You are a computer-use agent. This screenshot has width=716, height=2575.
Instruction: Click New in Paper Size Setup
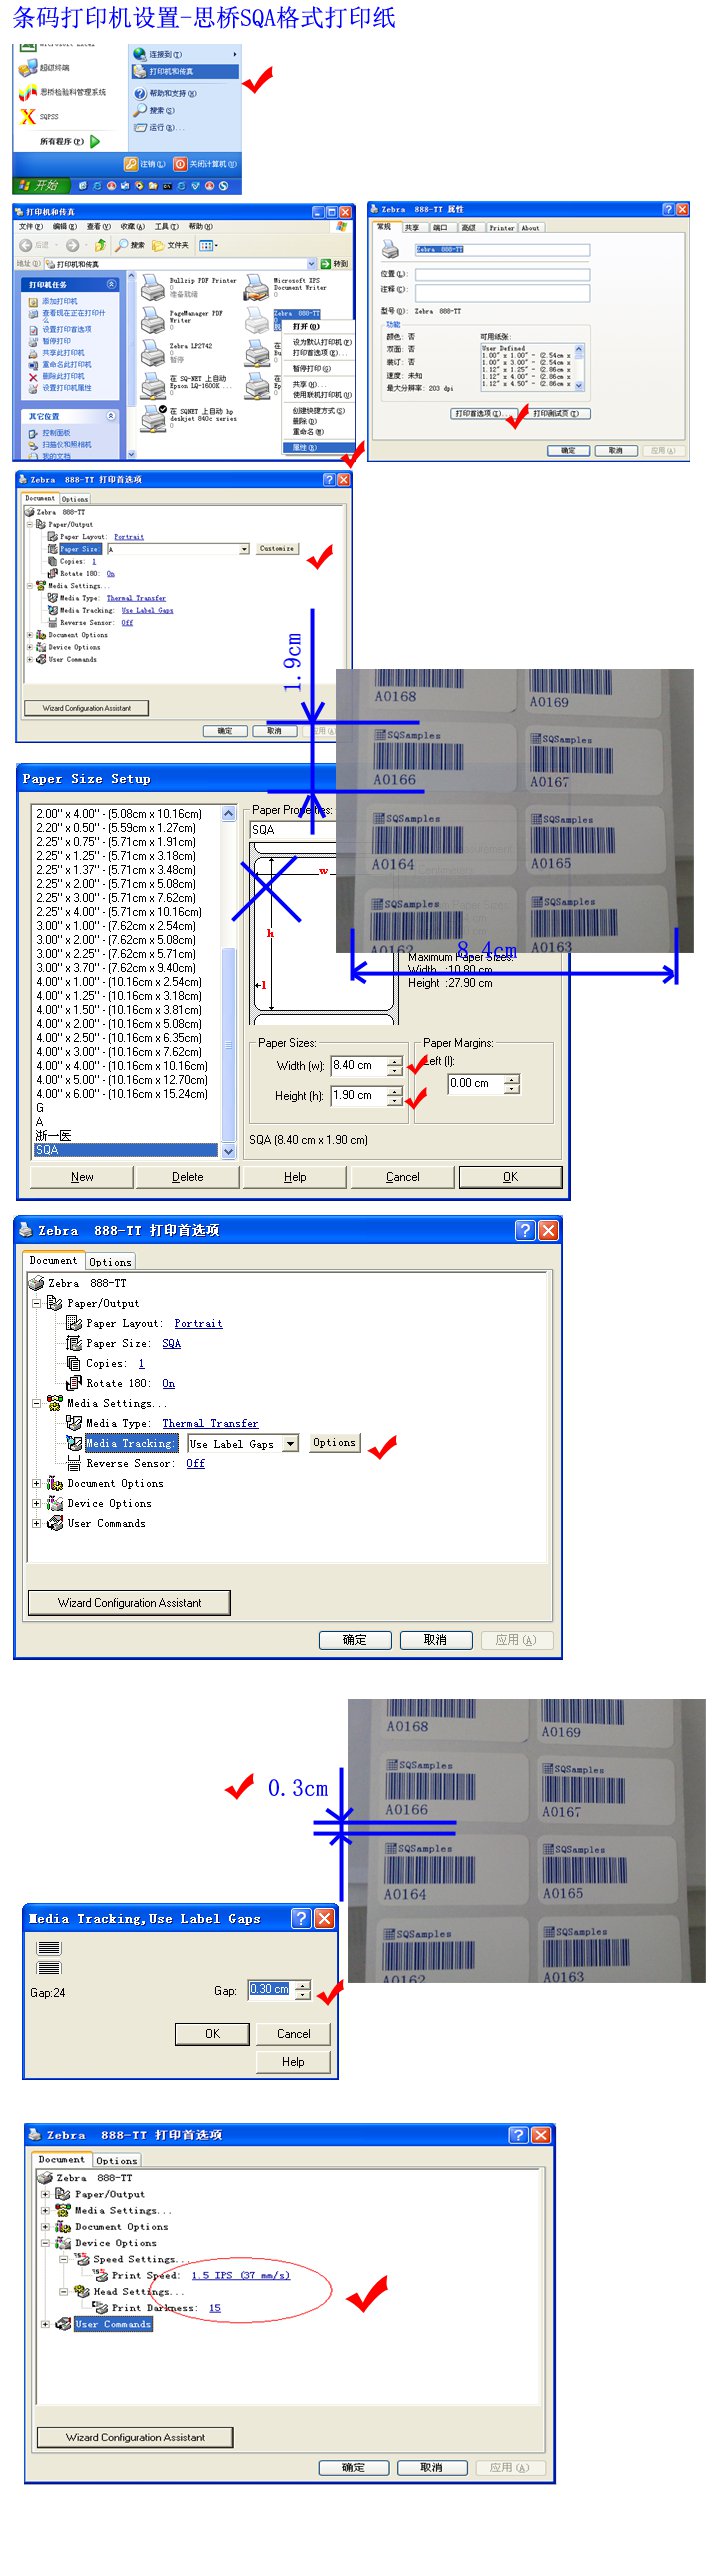click(82, 1177)
